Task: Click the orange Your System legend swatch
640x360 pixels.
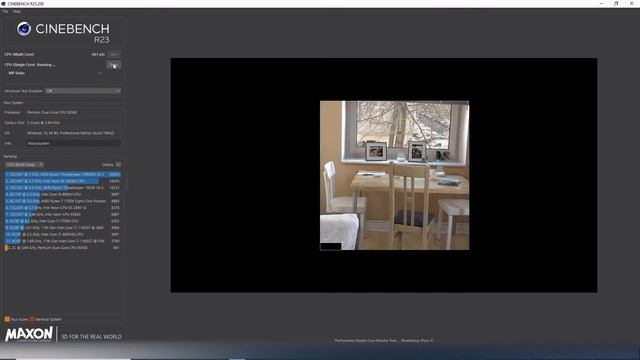Action: (x=7, y=319)
